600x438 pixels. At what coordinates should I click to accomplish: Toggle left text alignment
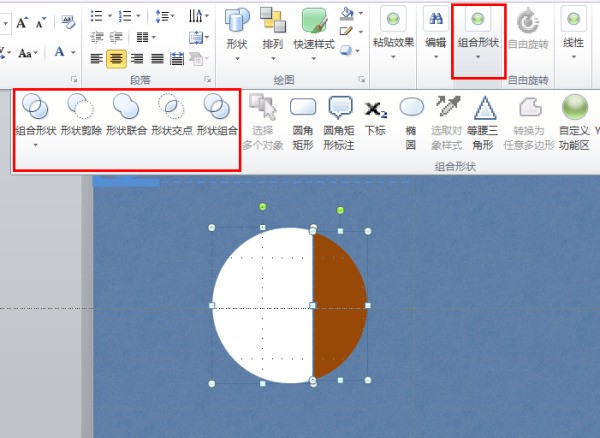click(x=96, y=58)
